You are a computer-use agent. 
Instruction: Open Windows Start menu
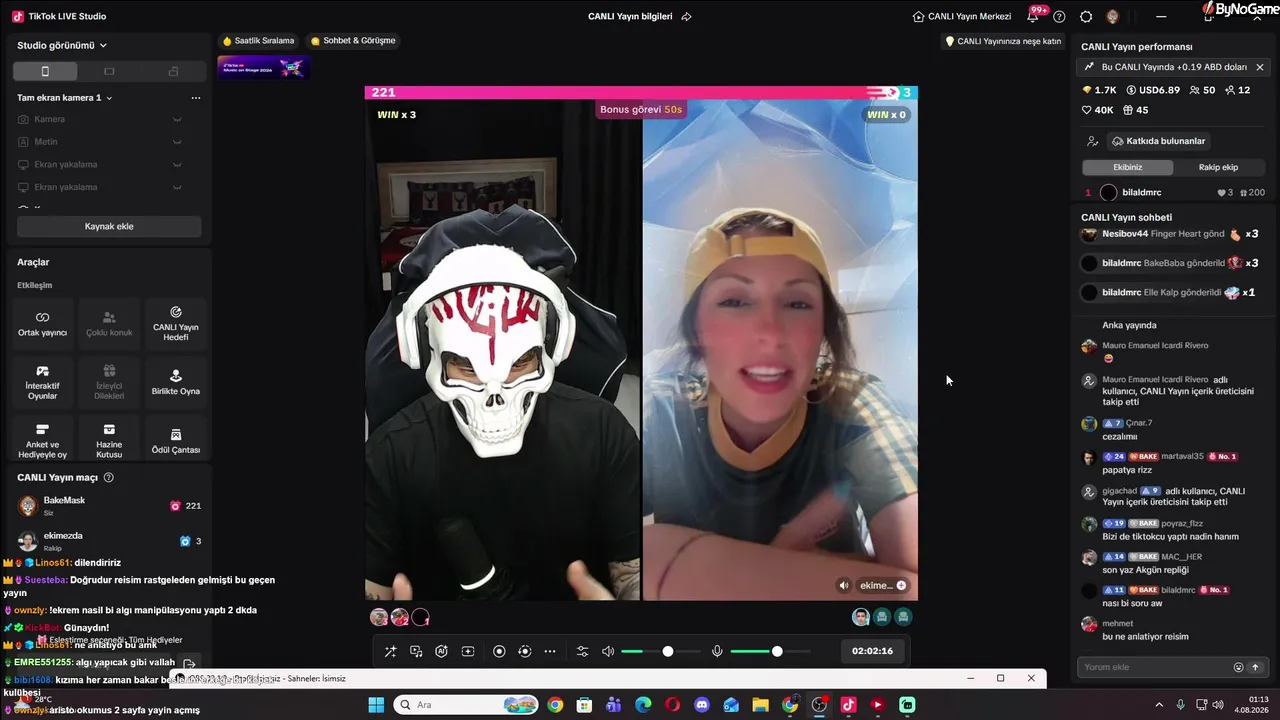(376, 705)
